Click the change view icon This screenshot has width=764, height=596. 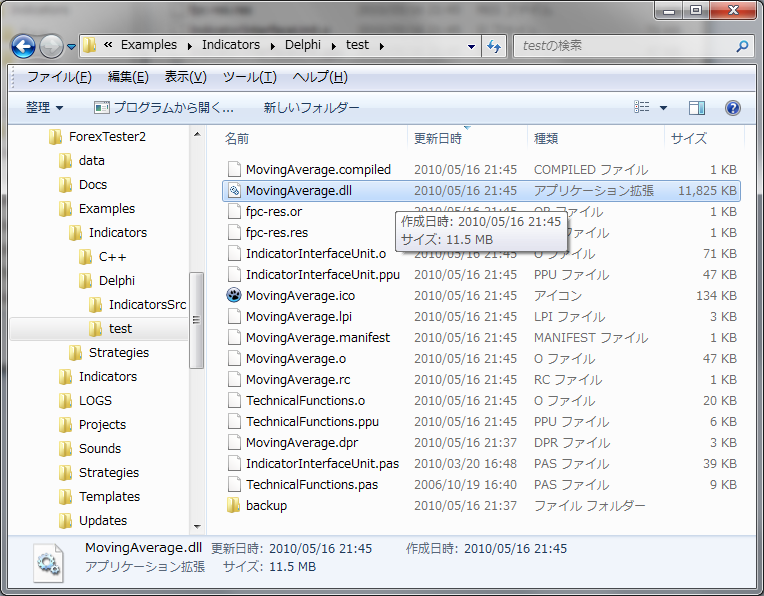pos(641,107)
